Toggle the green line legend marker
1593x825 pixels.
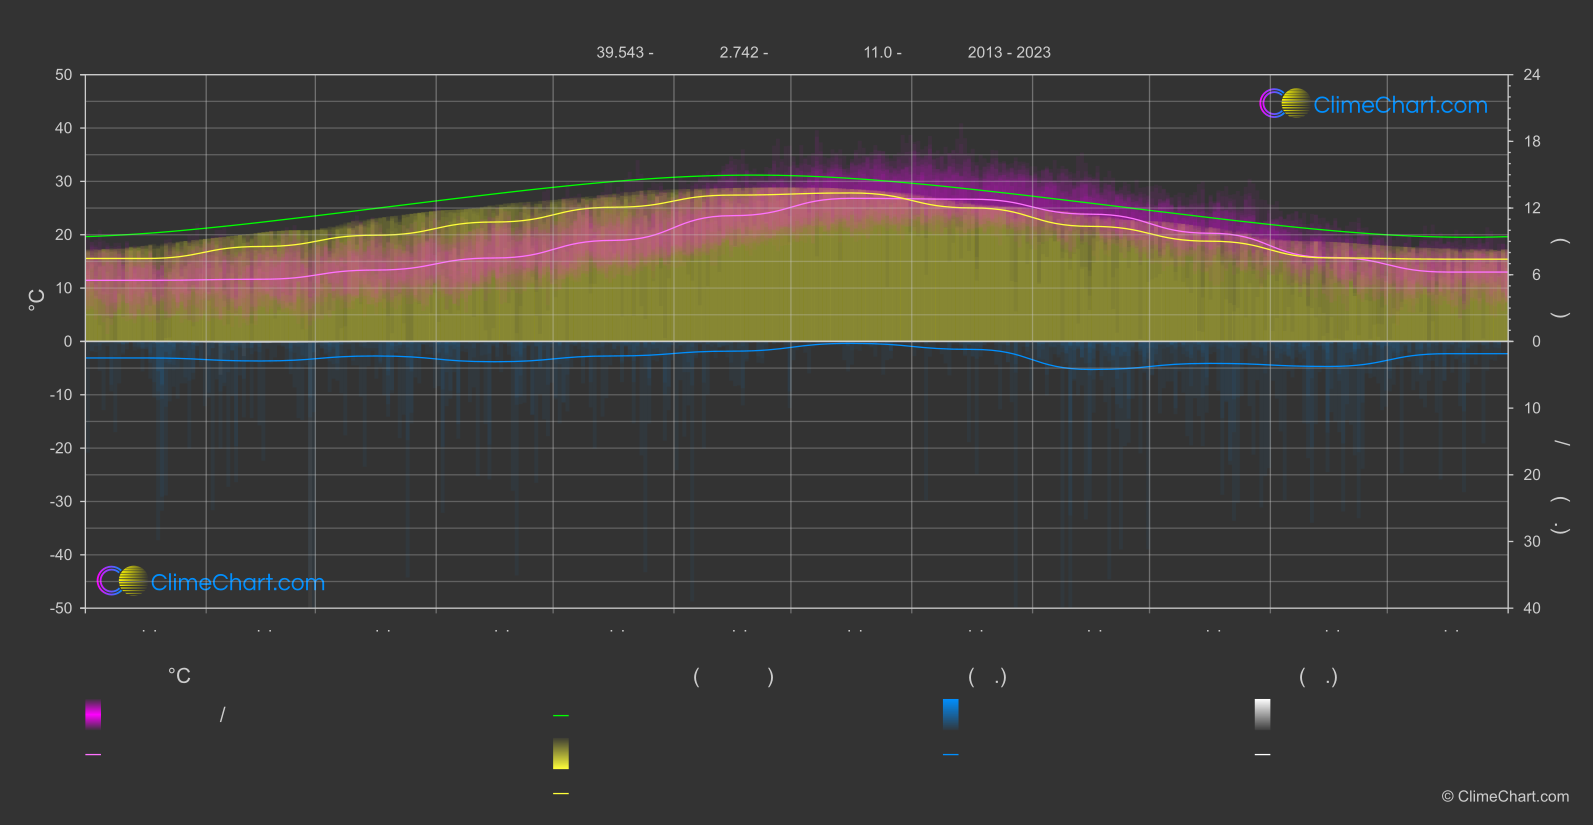coord(561,716)
